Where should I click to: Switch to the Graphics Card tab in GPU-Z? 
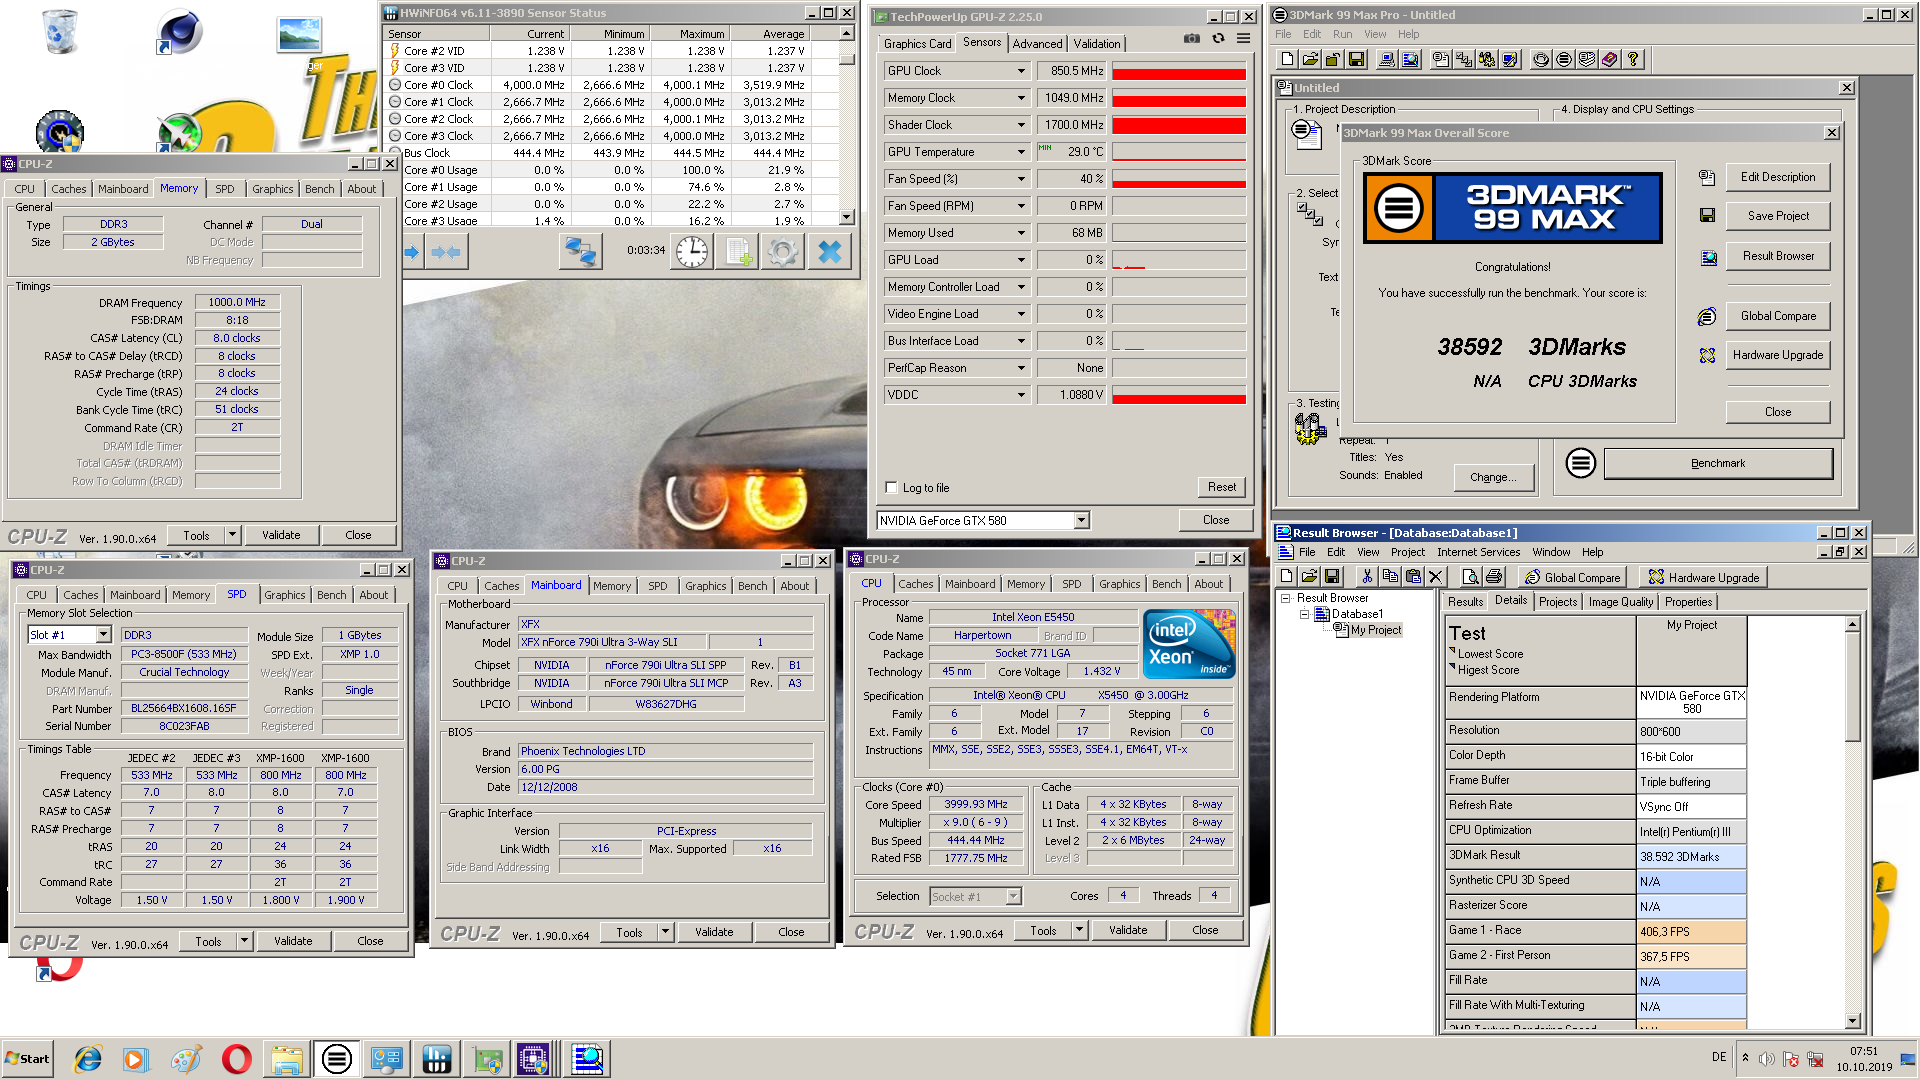click(x=917, y=44)
